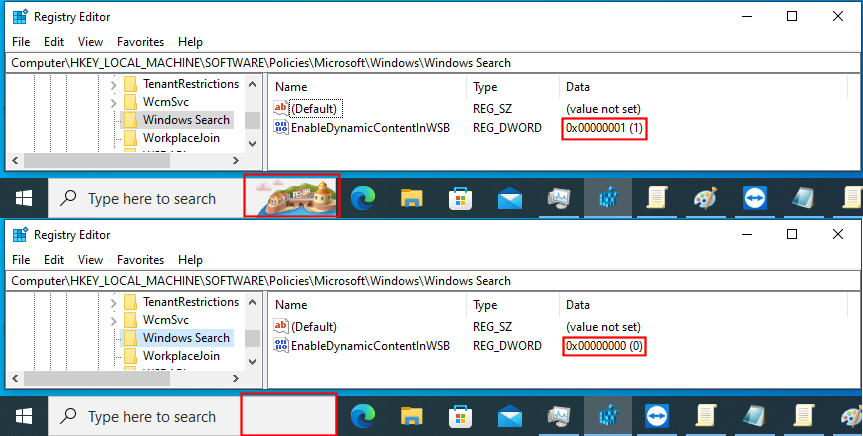This screenshot has height=436, width=863.
Task: Select TenantRestrictions folder label in upper window
Action: click(x=191, y=84)
